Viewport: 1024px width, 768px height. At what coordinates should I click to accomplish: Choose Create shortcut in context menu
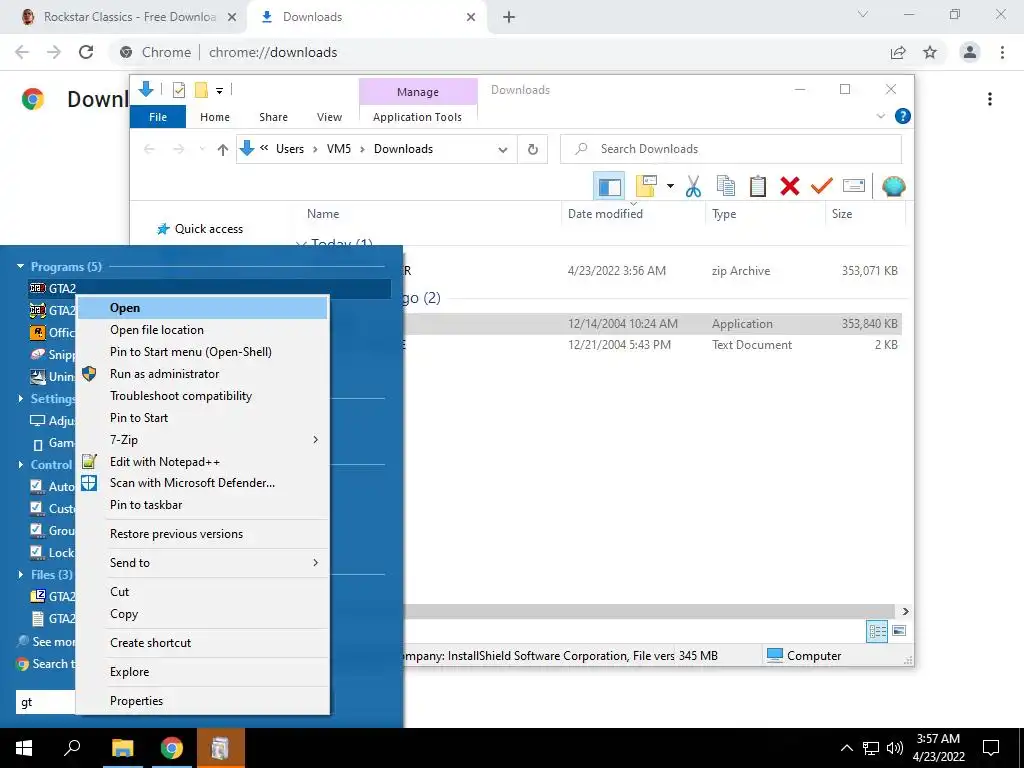(x=202, y=643)
